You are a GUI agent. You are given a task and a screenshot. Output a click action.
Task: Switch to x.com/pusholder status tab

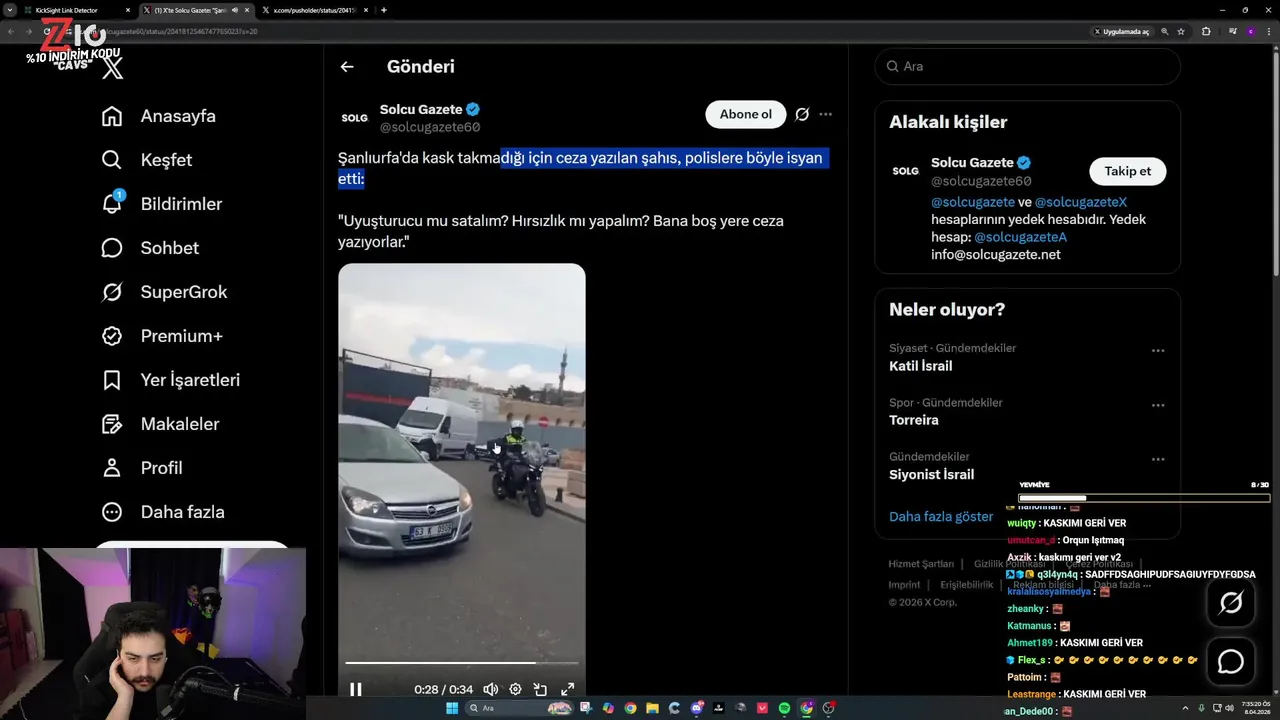tap(318, 10)
